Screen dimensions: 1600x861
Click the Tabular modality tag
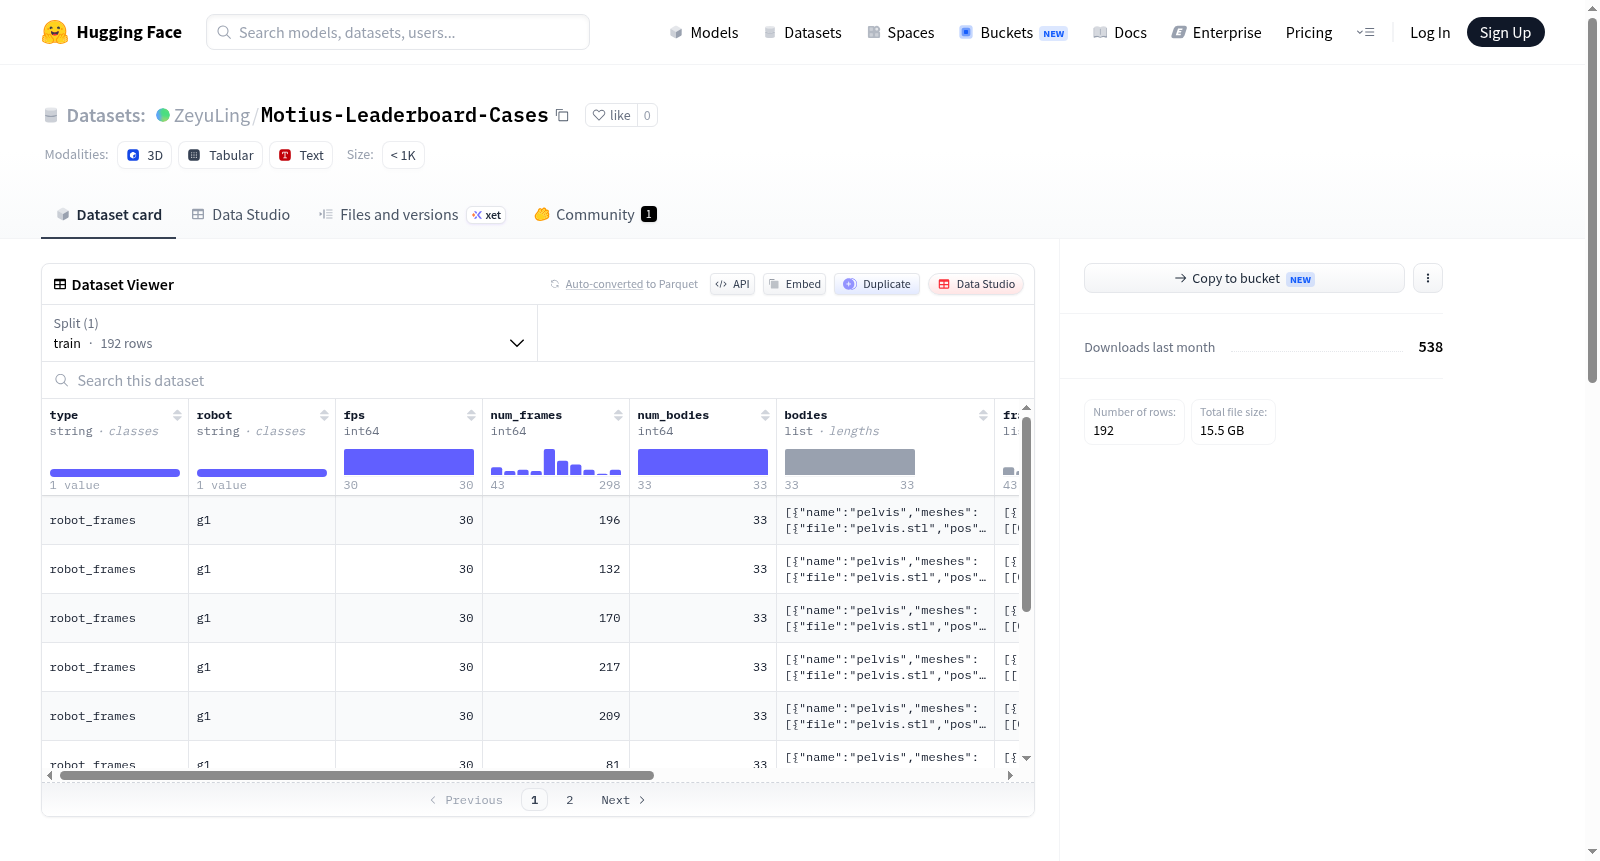(x=220, y=155)
